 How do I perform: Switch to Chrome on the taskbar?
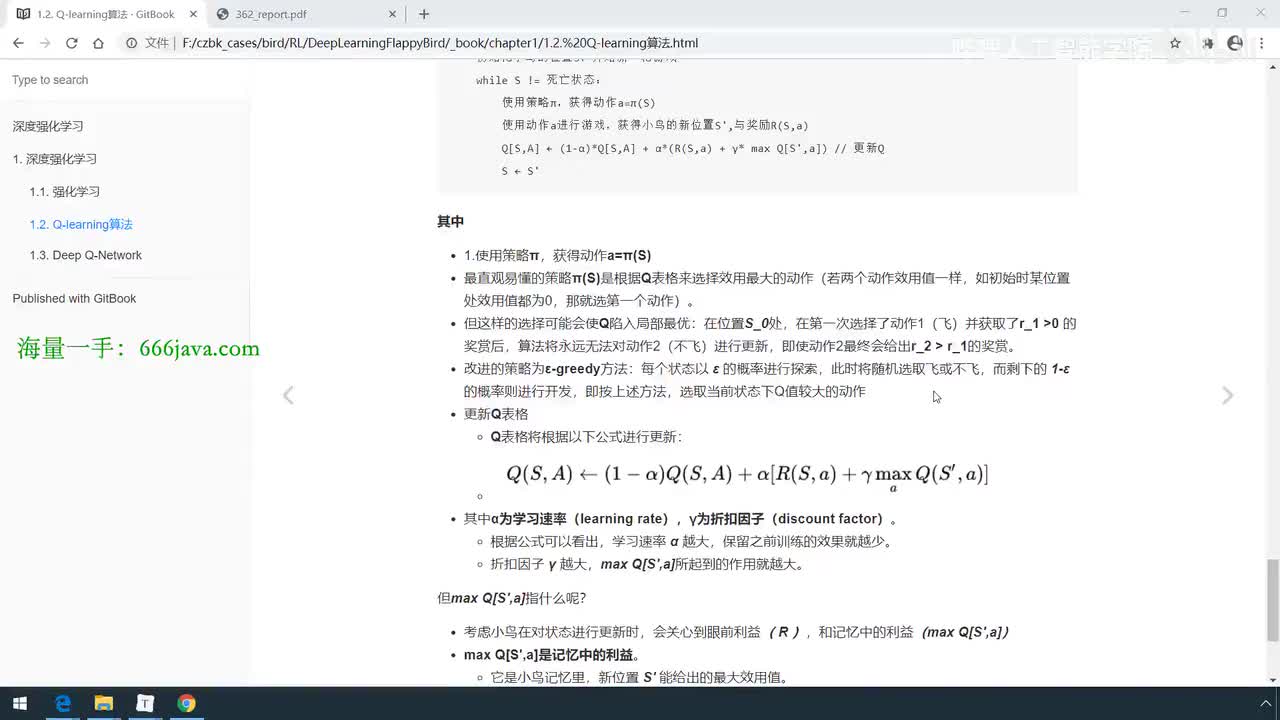point(186,703)
